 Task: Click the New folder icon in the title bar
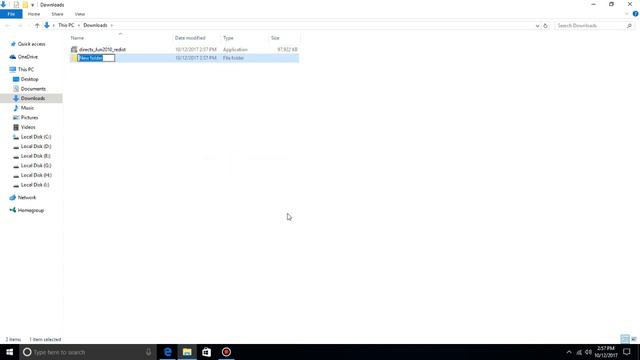pyautogui.click(x=25, y=4)
